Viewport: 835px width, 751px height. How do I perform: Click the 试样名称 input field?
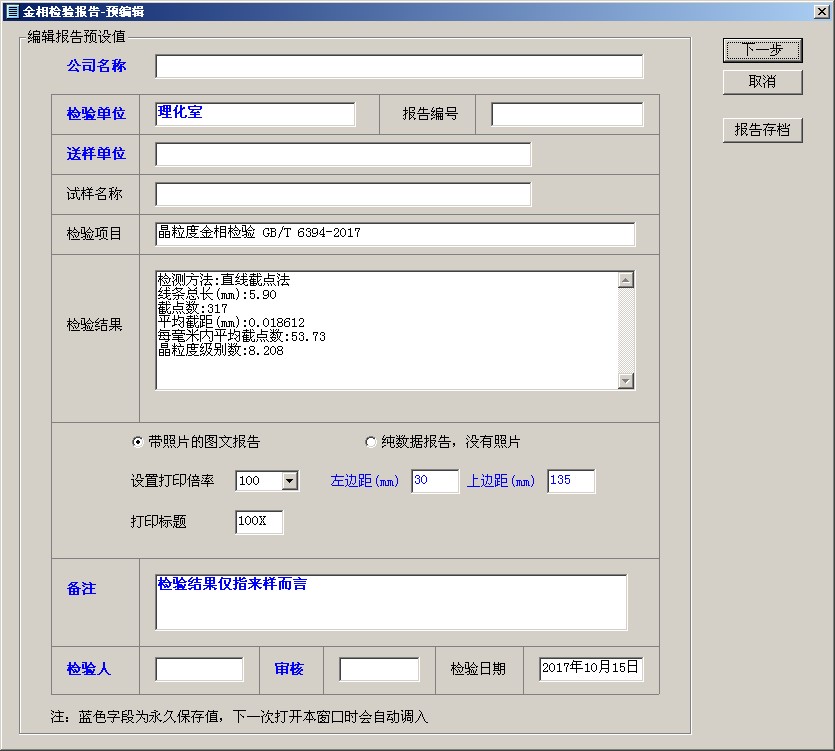coord(343,194)
